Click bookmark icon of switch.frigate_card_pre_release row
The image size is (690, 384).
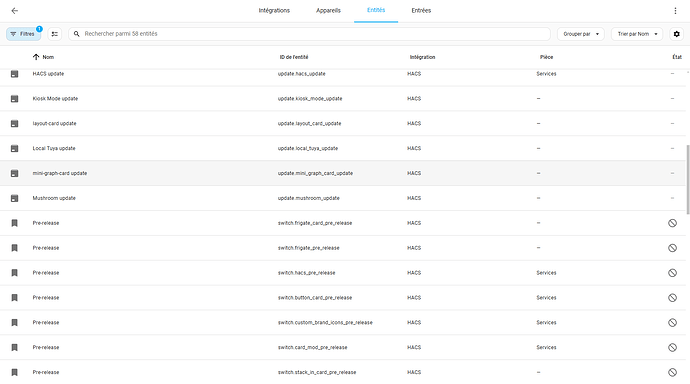click(x=15, y=223)
